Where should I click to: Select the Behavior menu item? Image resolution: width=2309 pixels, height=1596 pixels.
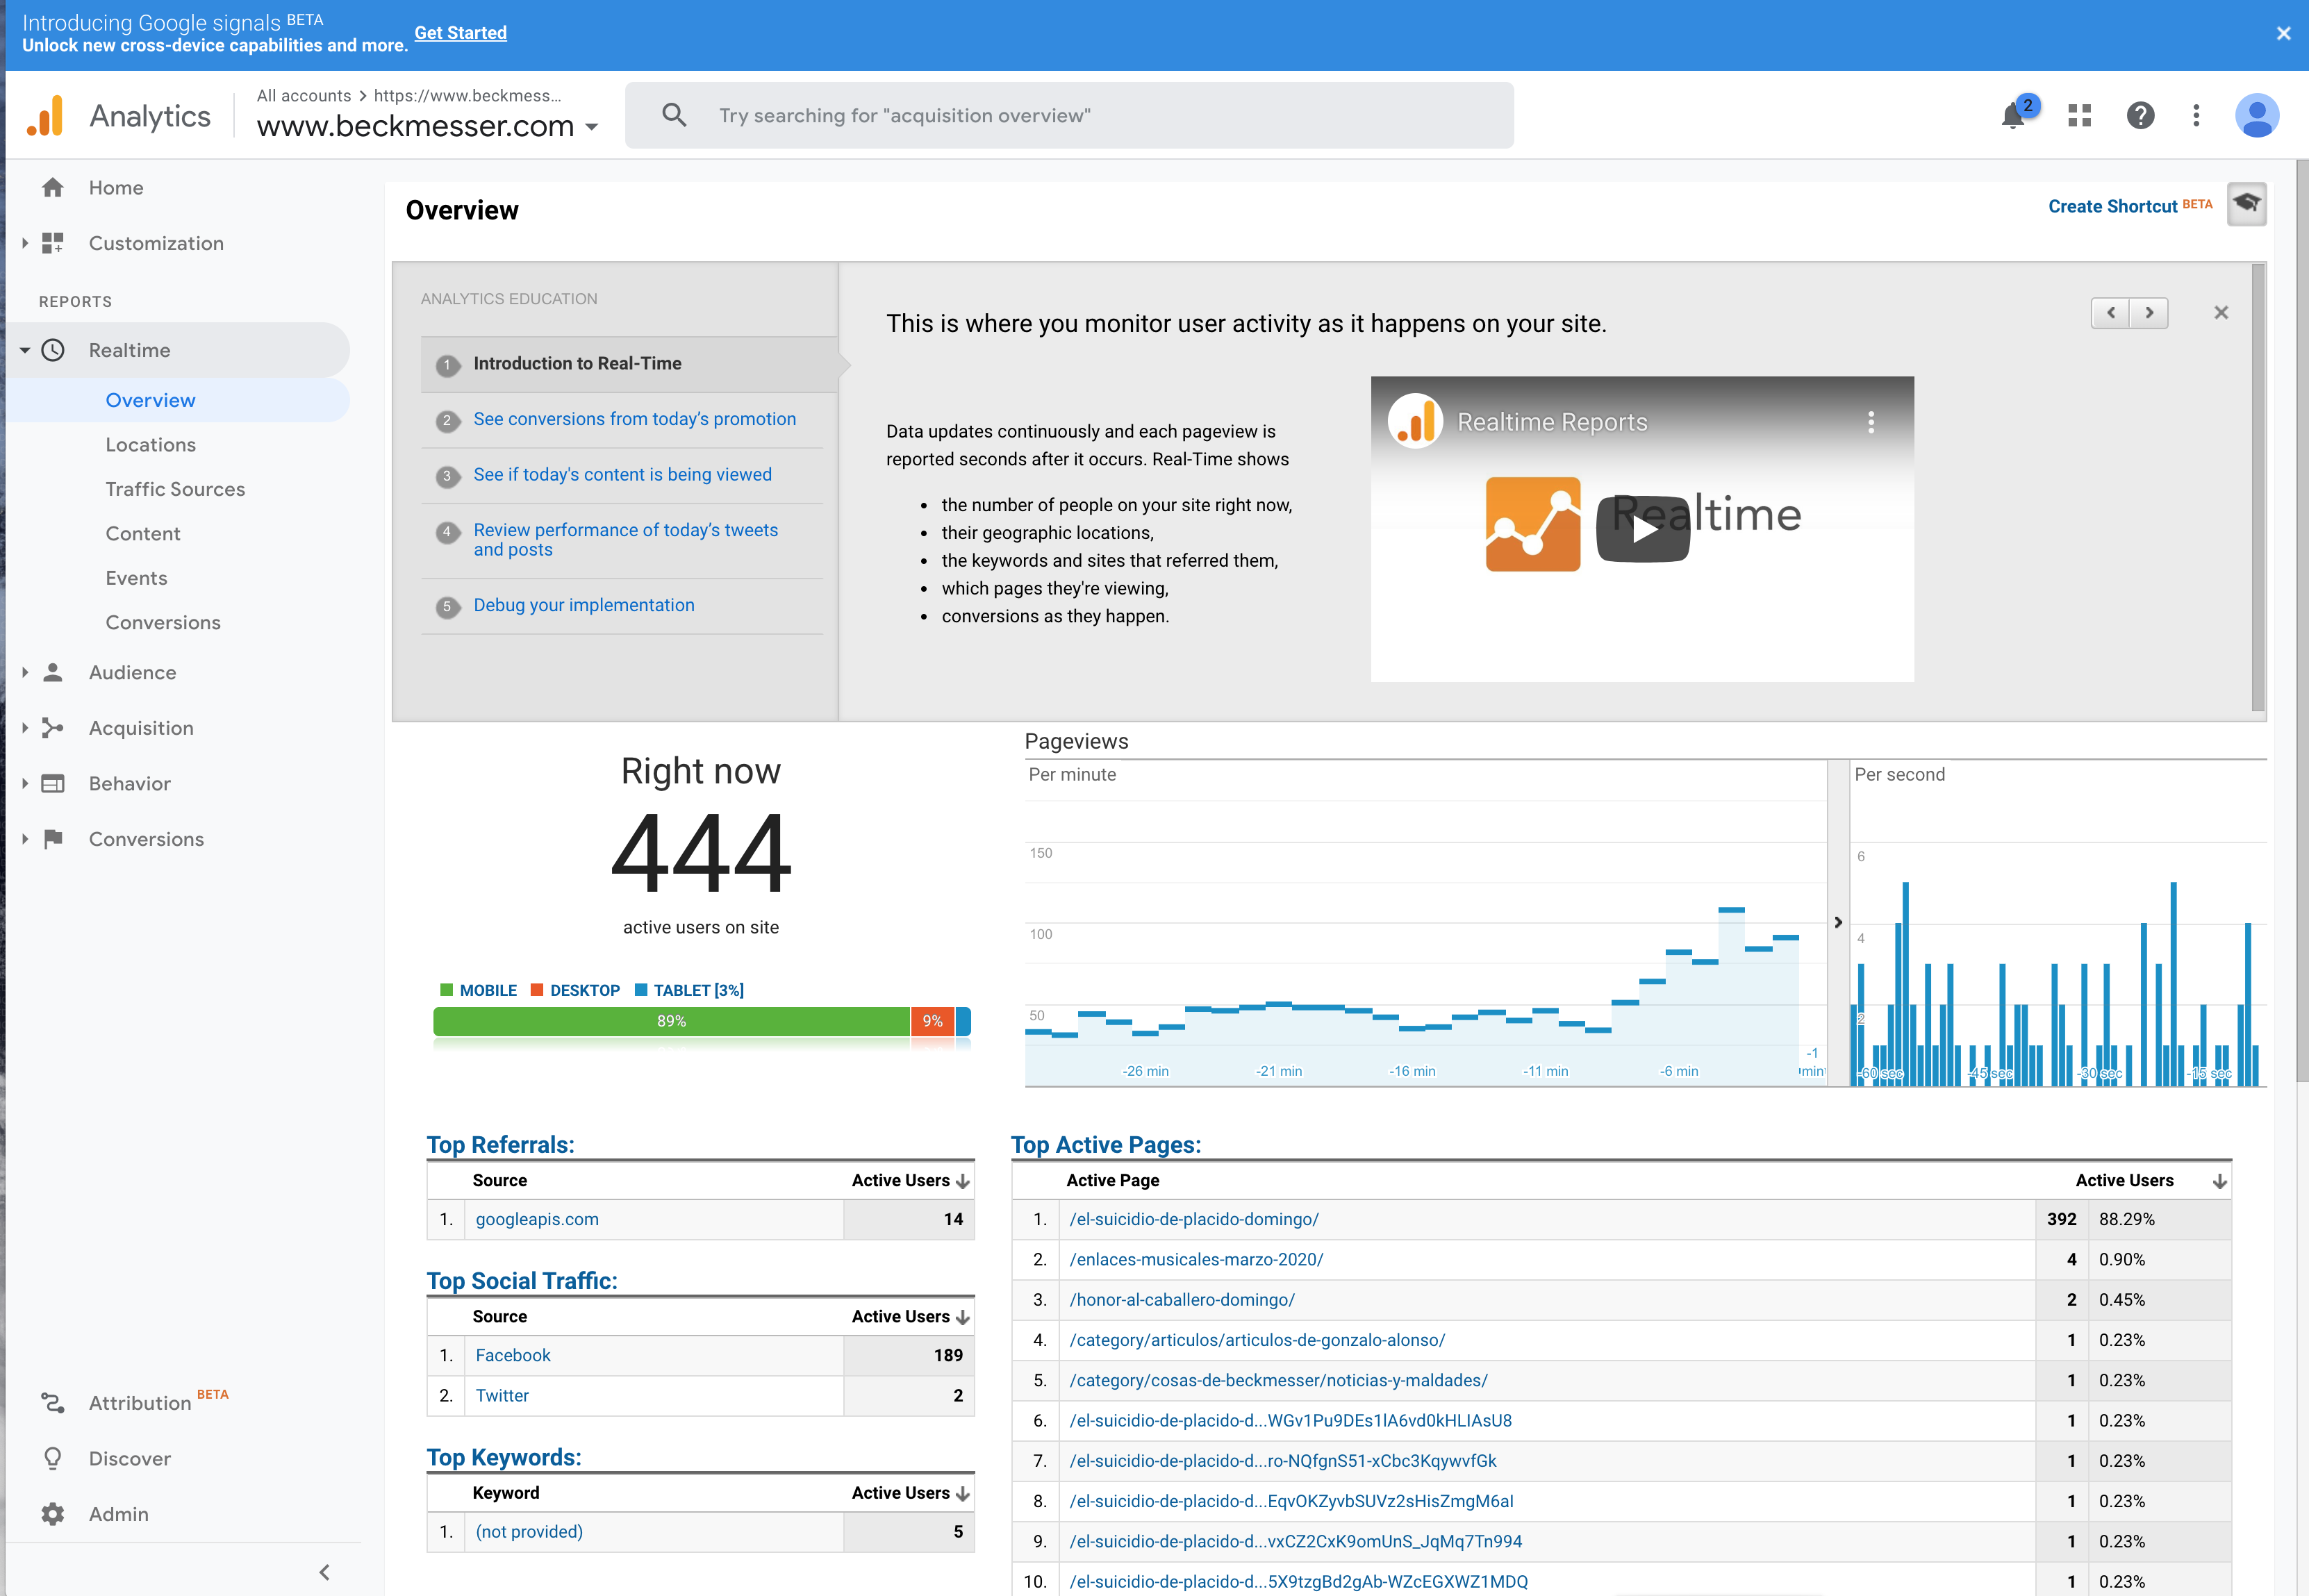[131, 782]
